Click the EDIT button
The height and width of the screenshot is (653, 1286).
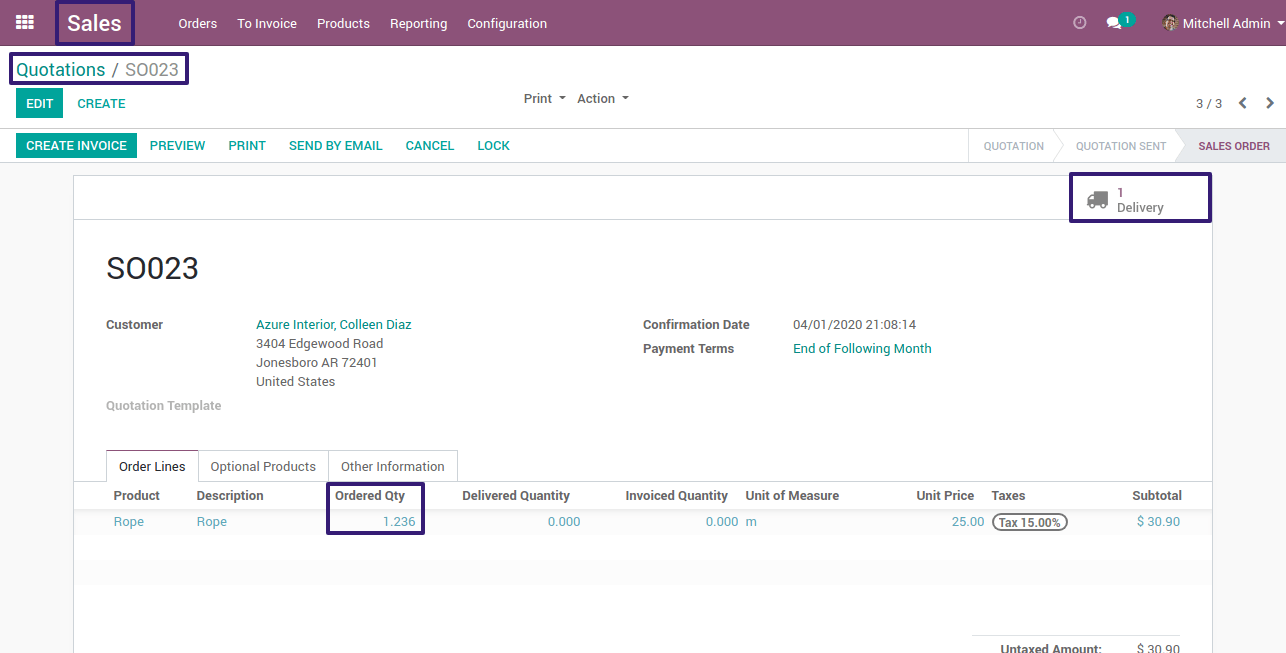[x=39, y=103]
